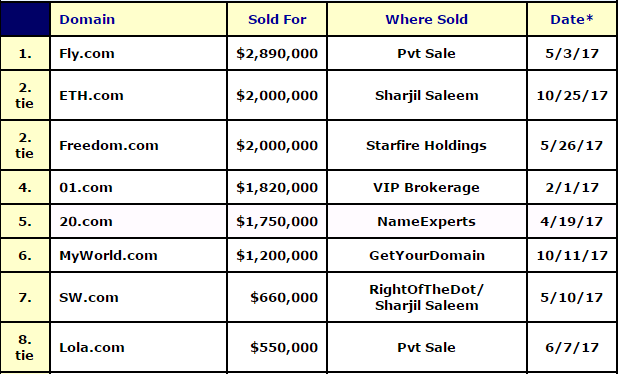The image size is (618, 374).
Task: Click the NameExperts seller cell
Action: pyautogui.click(x=426, y=221)
